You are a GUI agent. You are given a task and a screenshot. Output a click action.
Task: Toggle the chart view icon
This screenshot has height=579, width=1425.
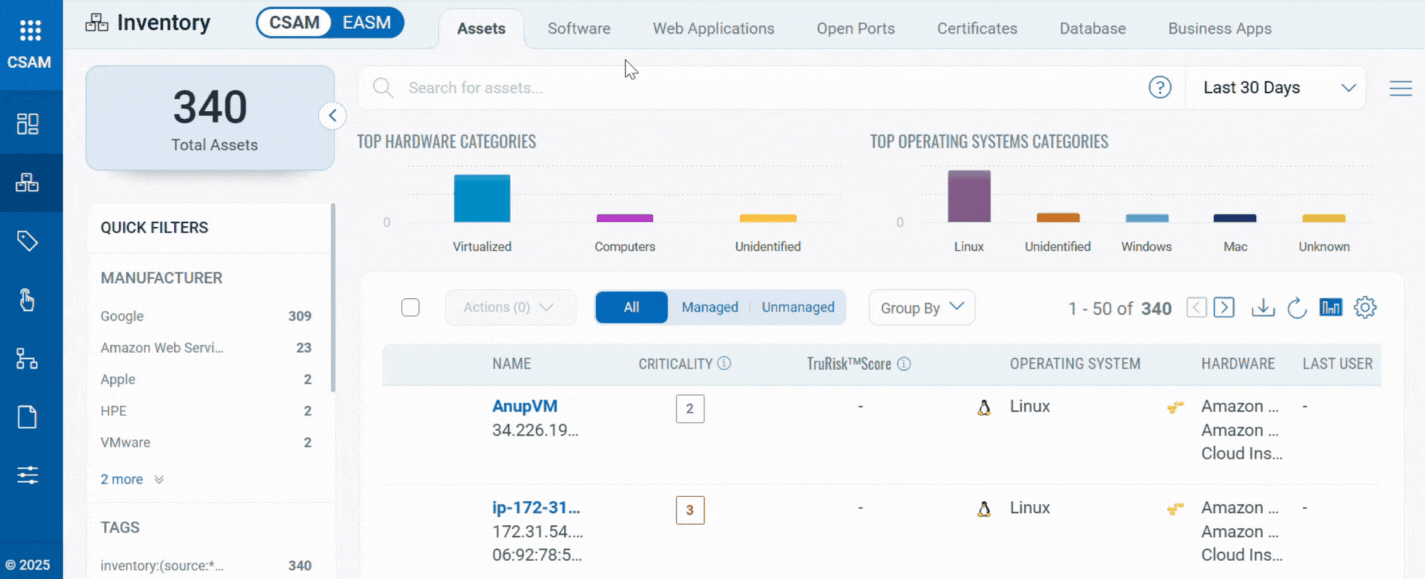click(1331, 308)
